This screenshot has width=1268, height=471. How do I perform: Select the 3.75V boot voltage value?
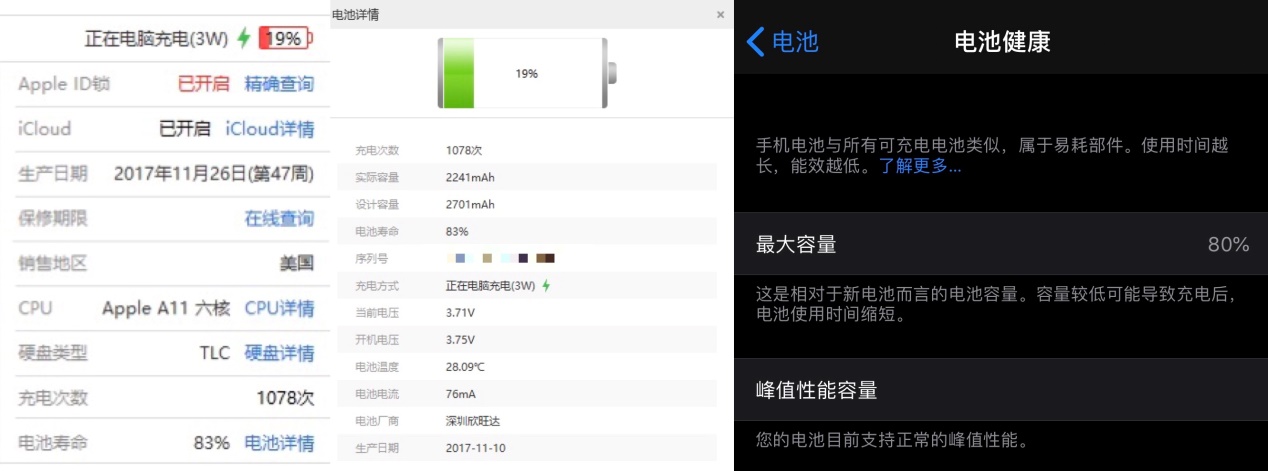[460, 340]
